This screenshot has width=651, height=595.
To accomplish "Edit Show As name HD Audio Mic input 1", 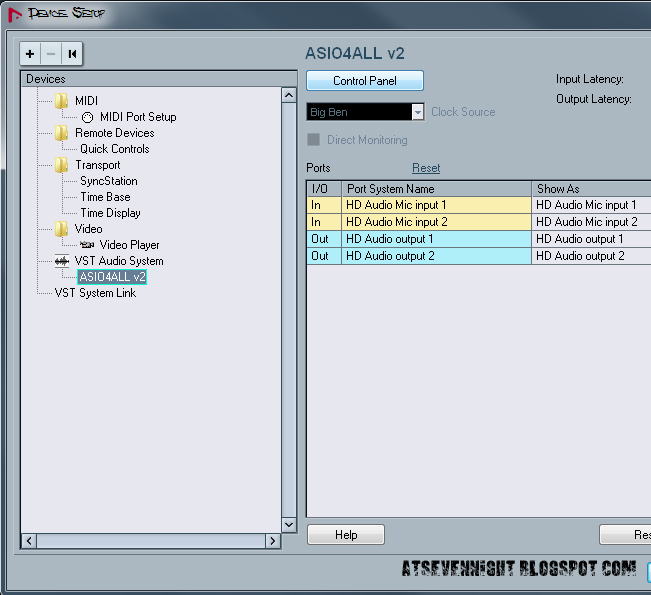I will coord(592,205).
